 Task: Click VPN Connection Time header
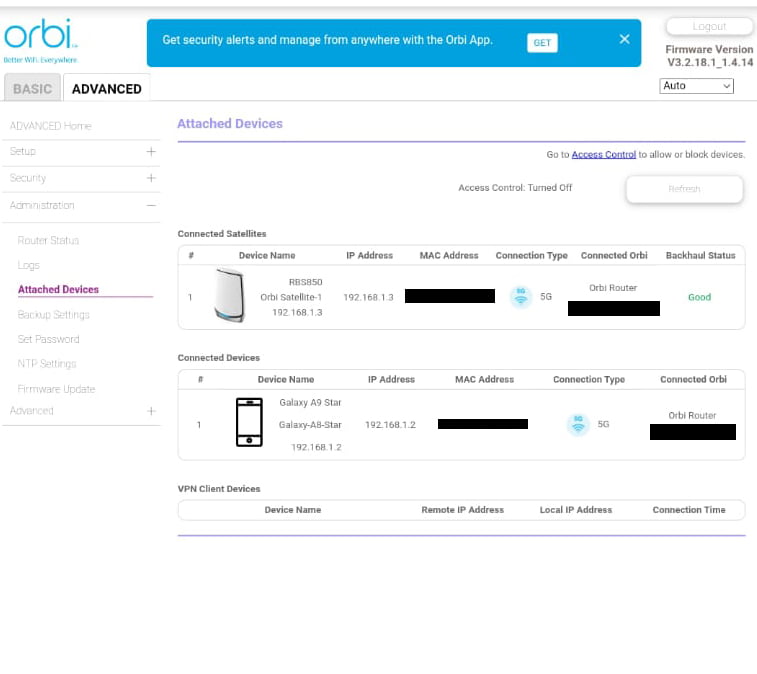point(689,510)
